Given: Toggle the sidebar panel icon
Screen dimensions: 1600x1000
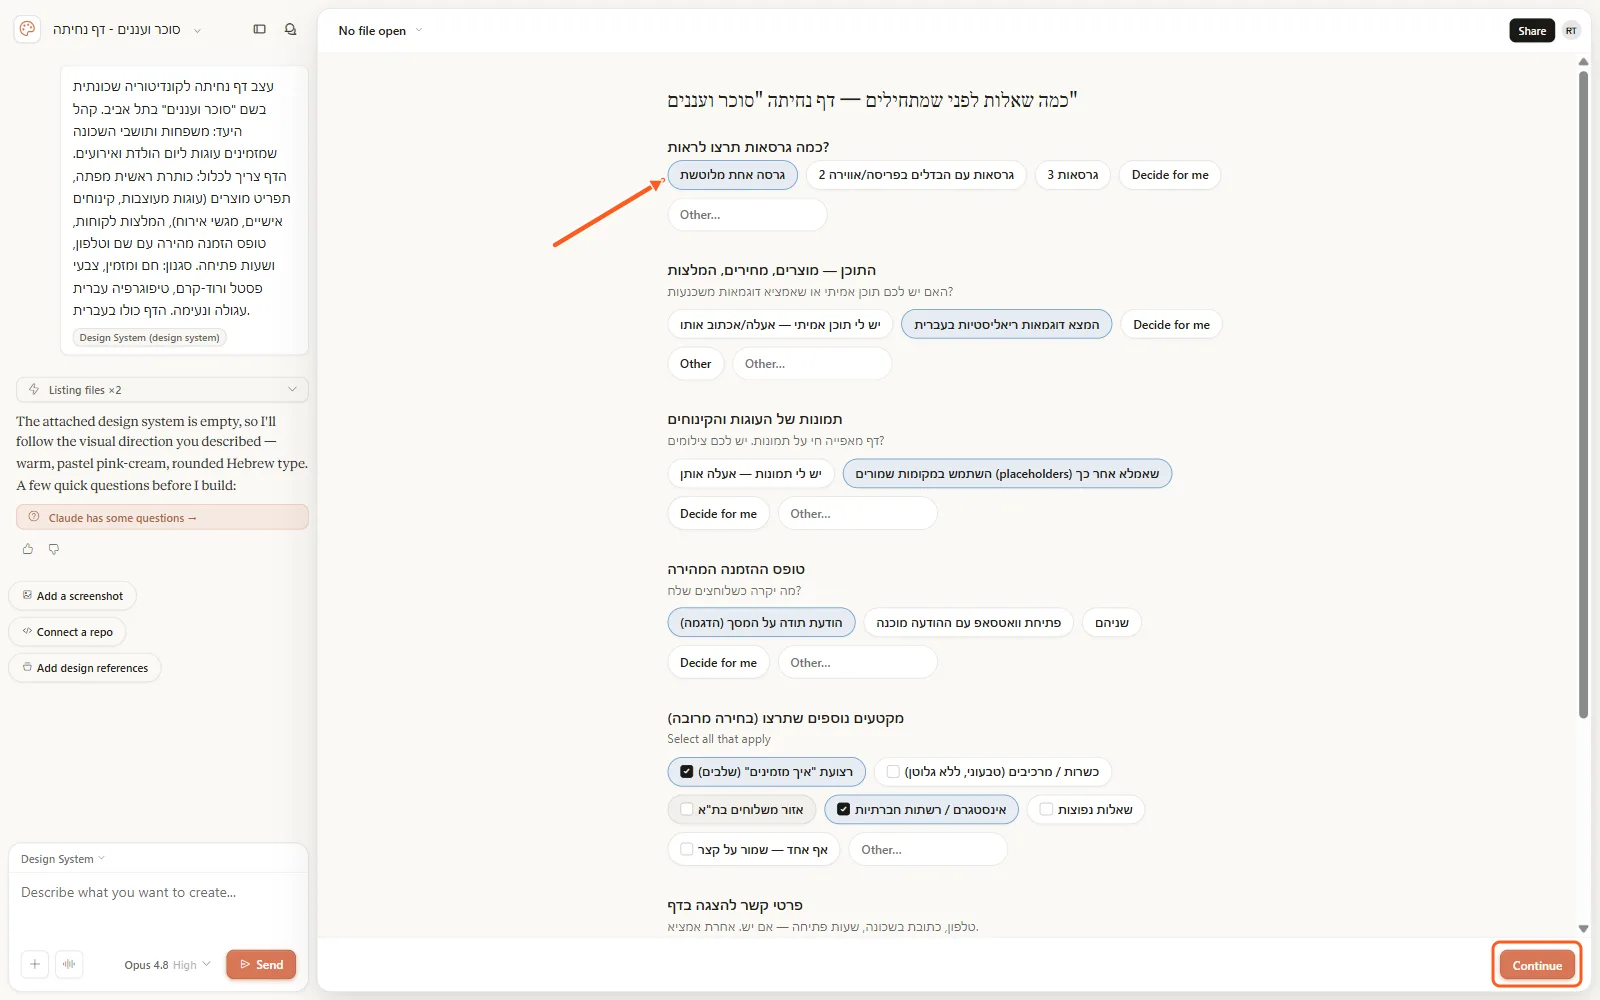Looking at the screenshot, I should tap(260, 30).
